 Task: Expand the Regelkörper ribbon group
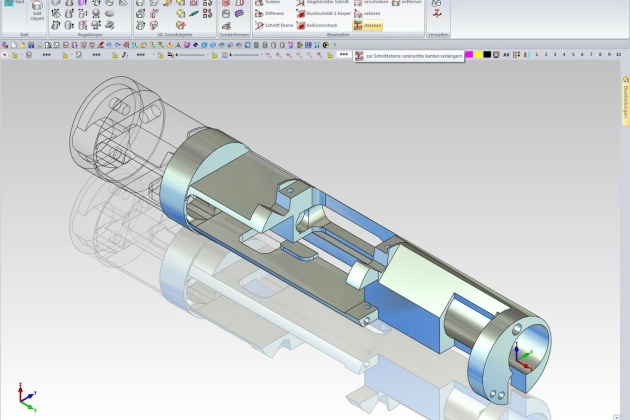click(91, 34)
